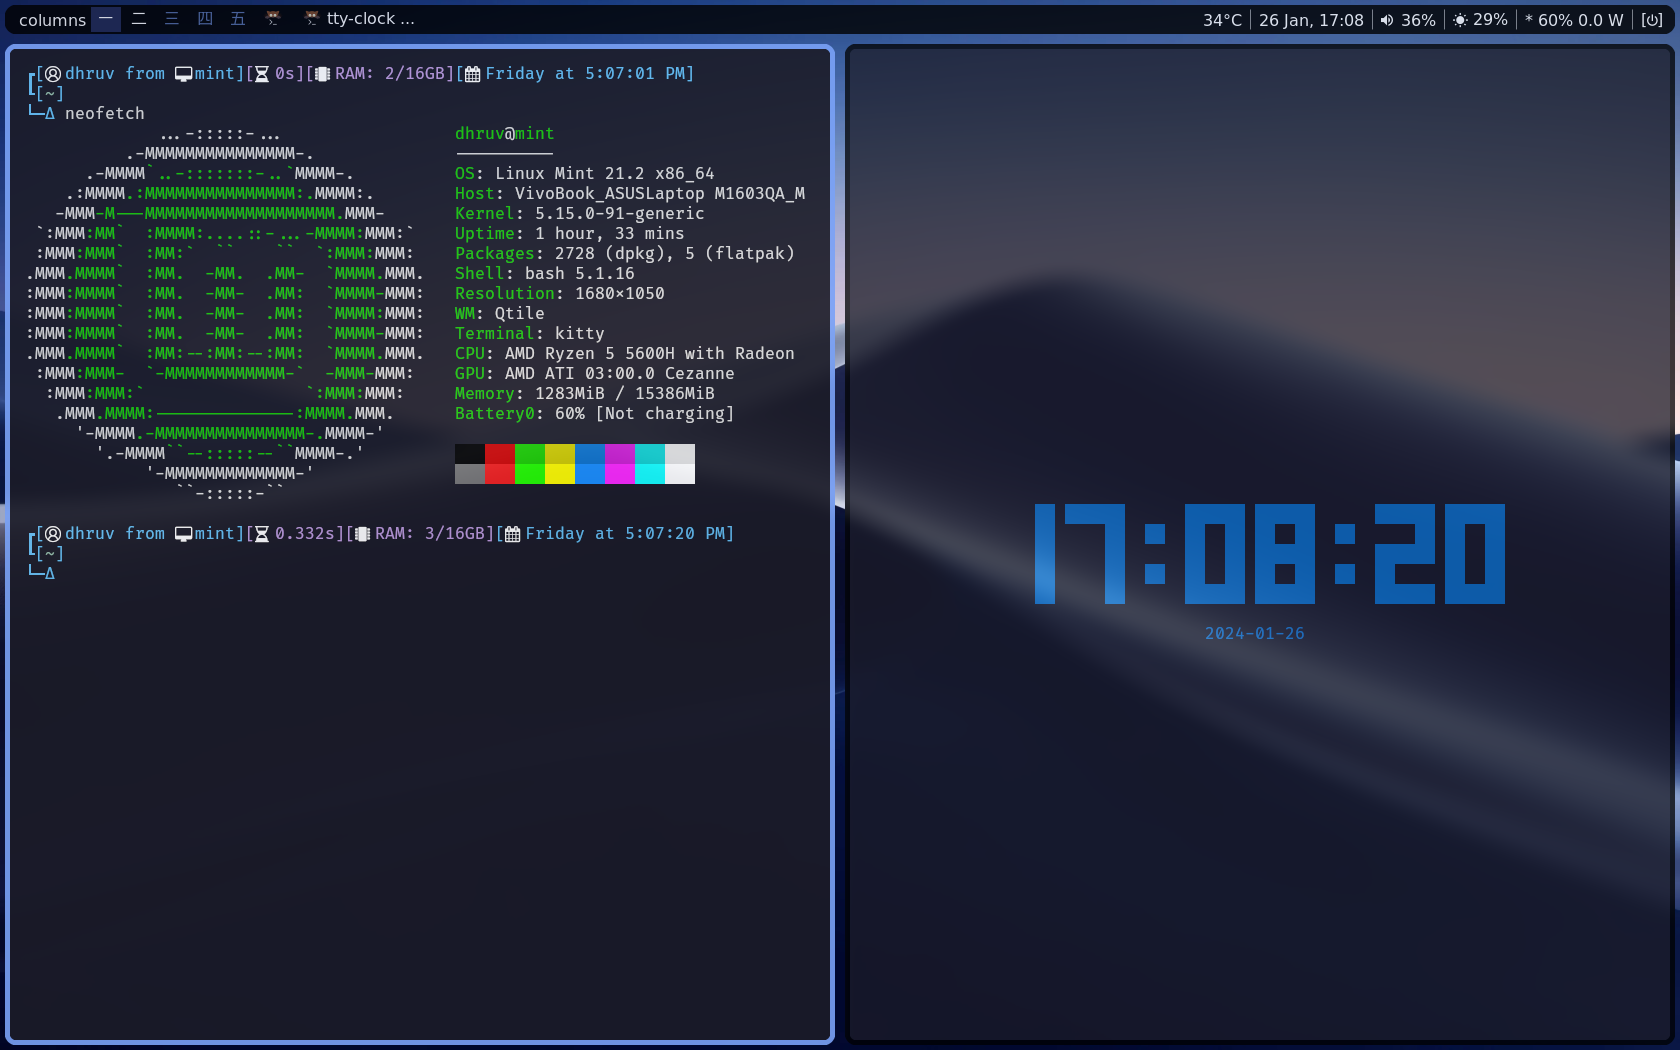Open the power menu icon
Viewport: 1680px width, 1050px height.
tap(1652, 20)
